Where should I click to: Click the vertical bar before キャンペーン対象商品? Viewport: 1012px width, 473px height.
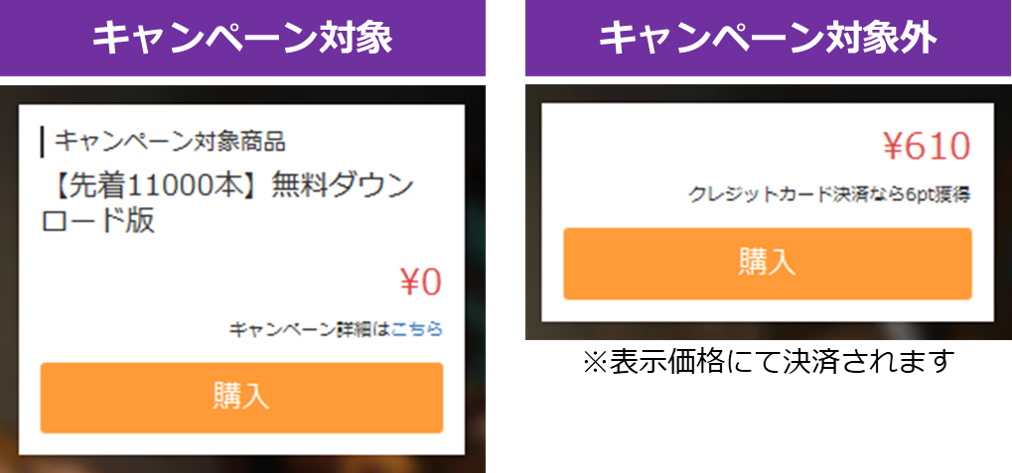[x=42, y=142]
